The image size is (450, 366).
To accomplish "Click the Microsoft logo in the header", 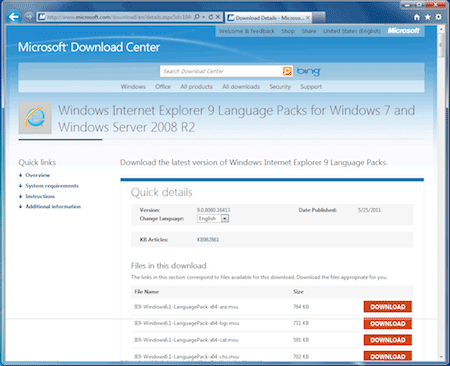I will (403, 31).
